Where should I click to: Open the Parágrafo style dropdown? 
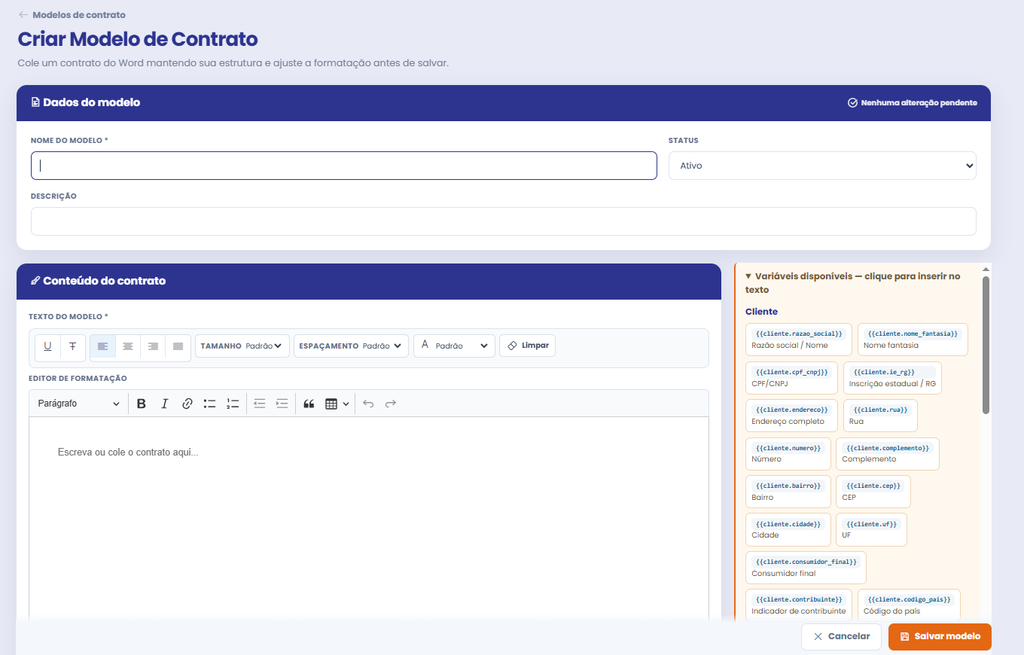78,404
